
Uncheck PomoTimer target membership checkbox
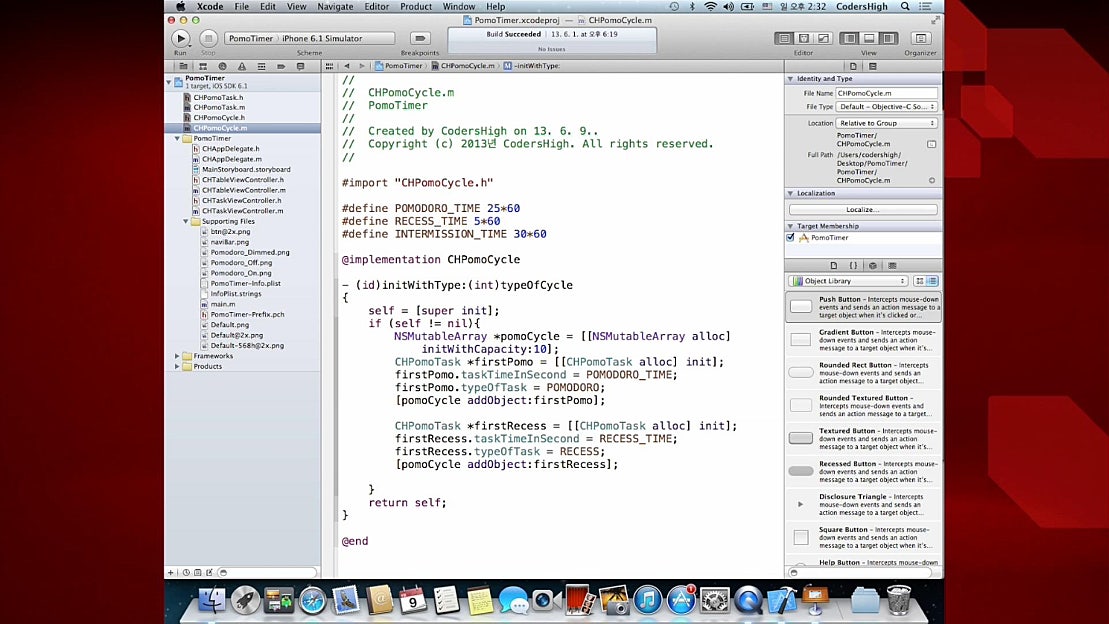791,238
